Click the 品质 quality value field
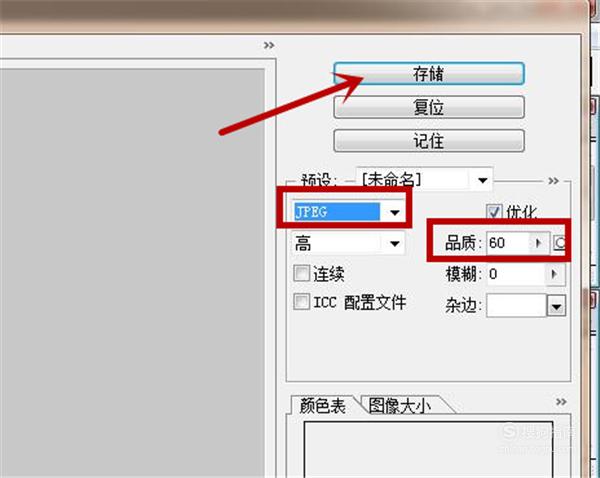 (x=507, y=243)
